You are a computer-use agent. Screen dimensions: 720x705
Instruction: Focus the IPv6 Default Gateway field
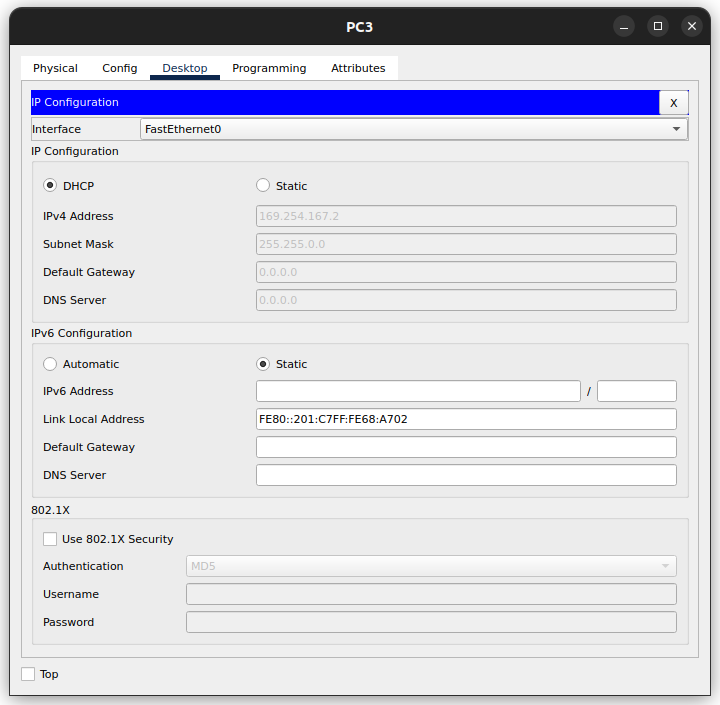tap(466, 447)
